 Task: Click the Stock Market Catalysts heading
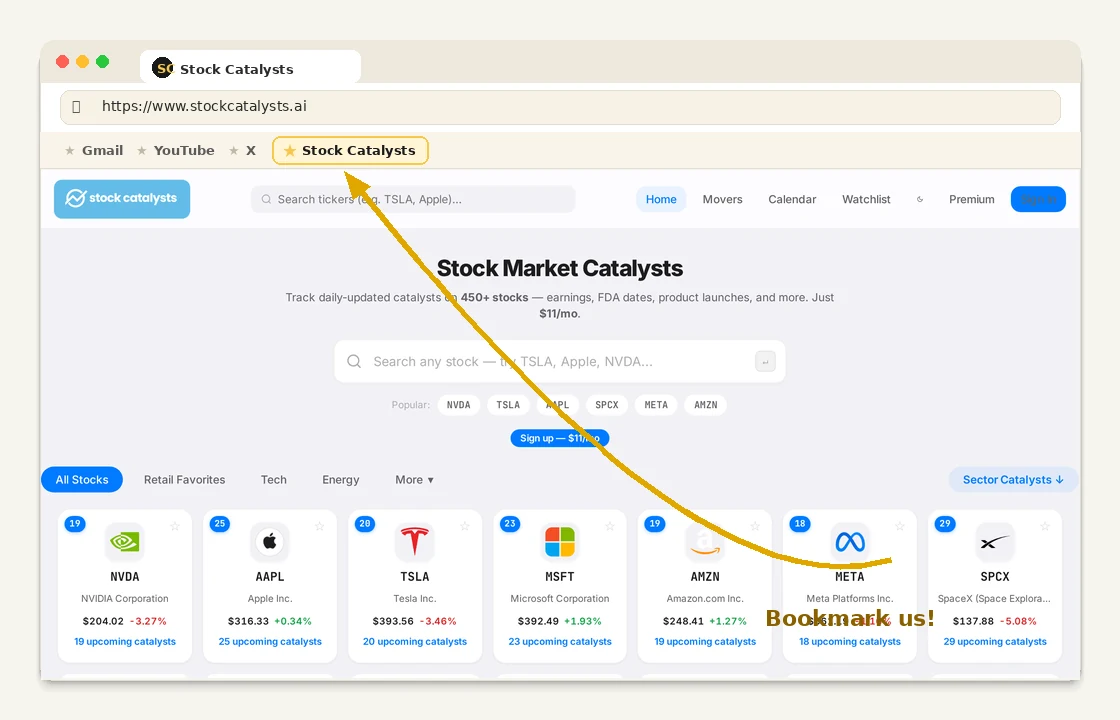[559, 269]
